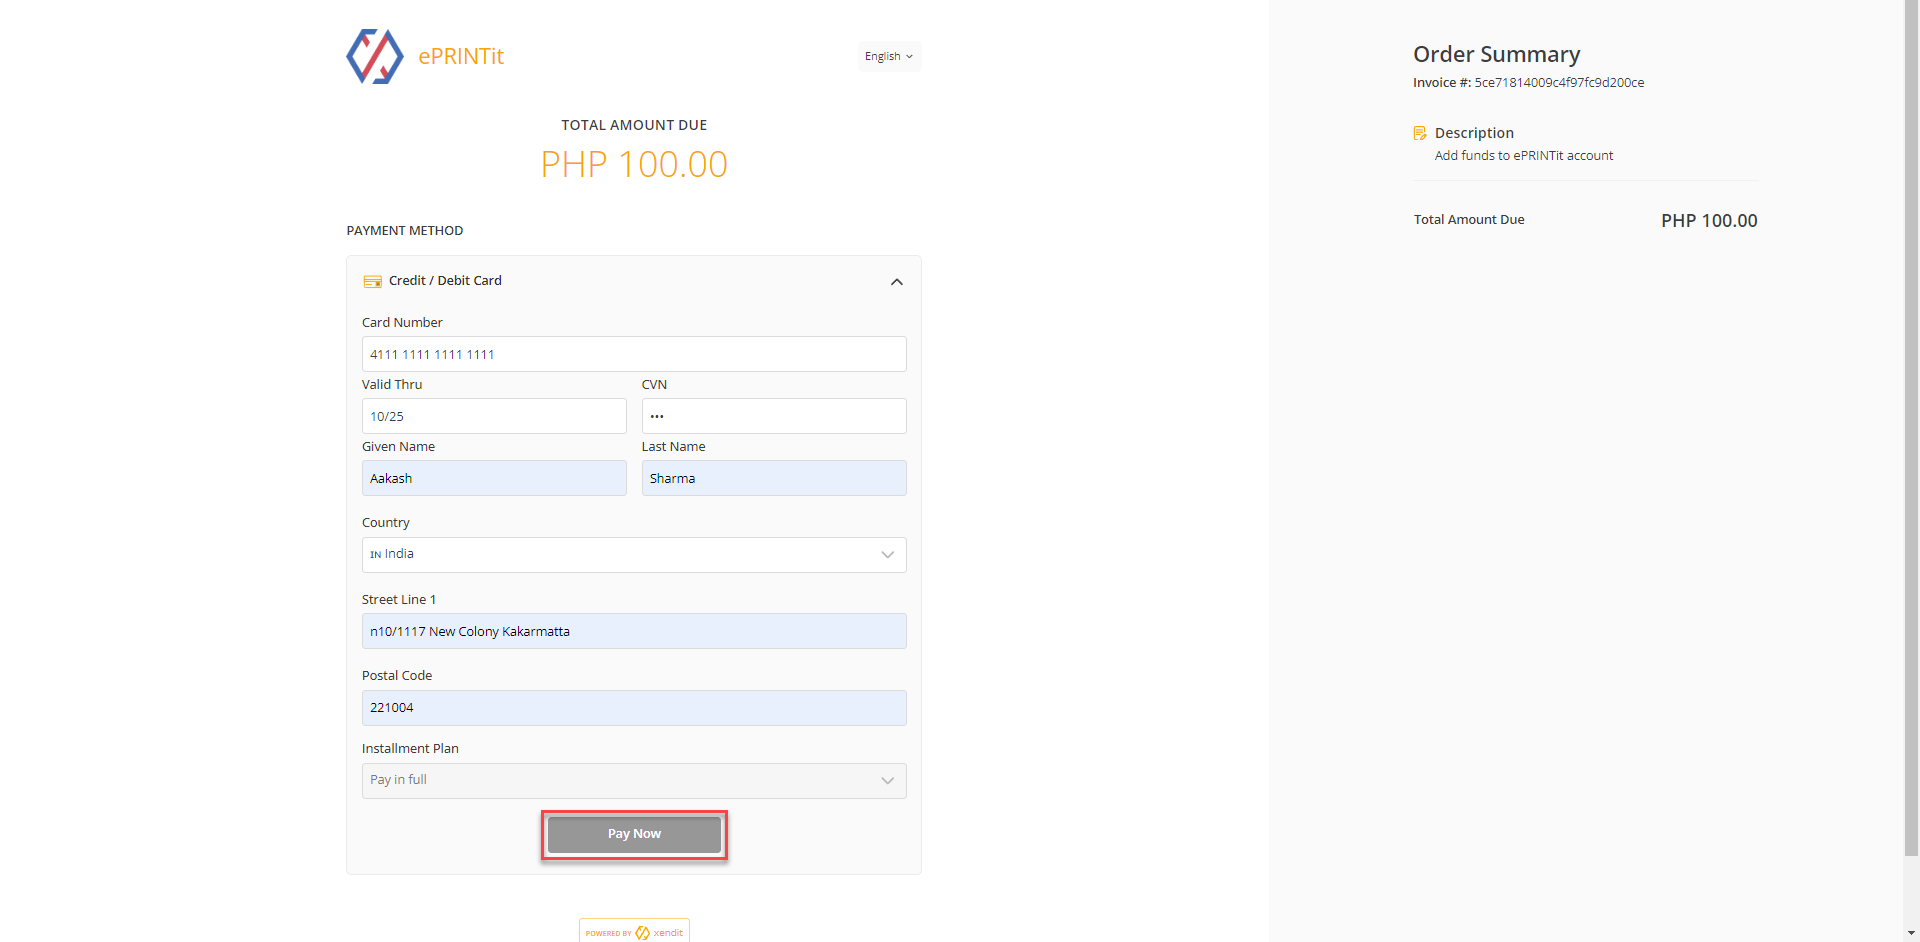Image resolution: width=1920 pixels, height=942 pixels.
Task: Click the Postal Code field
Action: pyautogui.click(x=633, y=708)
